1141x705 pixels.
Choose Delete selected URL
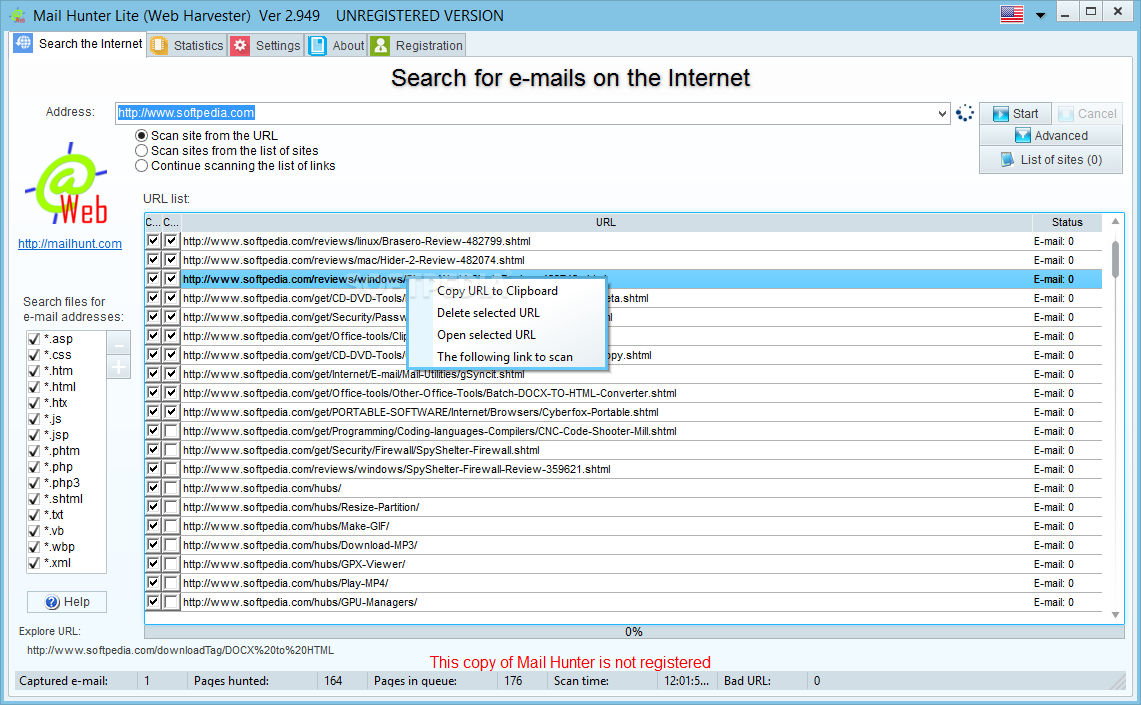click(x=488, y=313)
